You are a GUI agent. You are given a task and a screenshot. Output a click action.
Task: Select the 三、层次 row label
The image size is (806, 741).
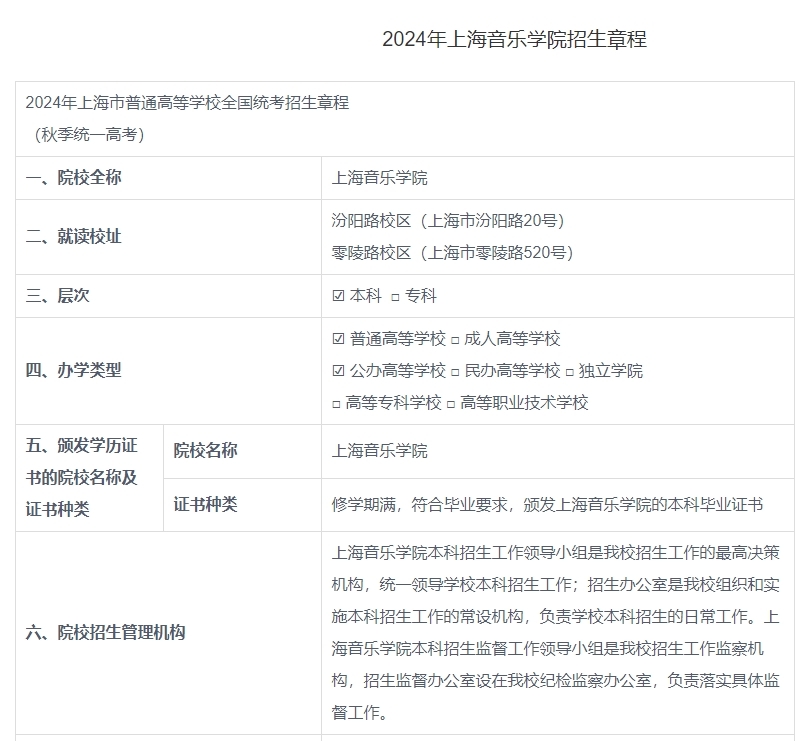coord(57,296)
